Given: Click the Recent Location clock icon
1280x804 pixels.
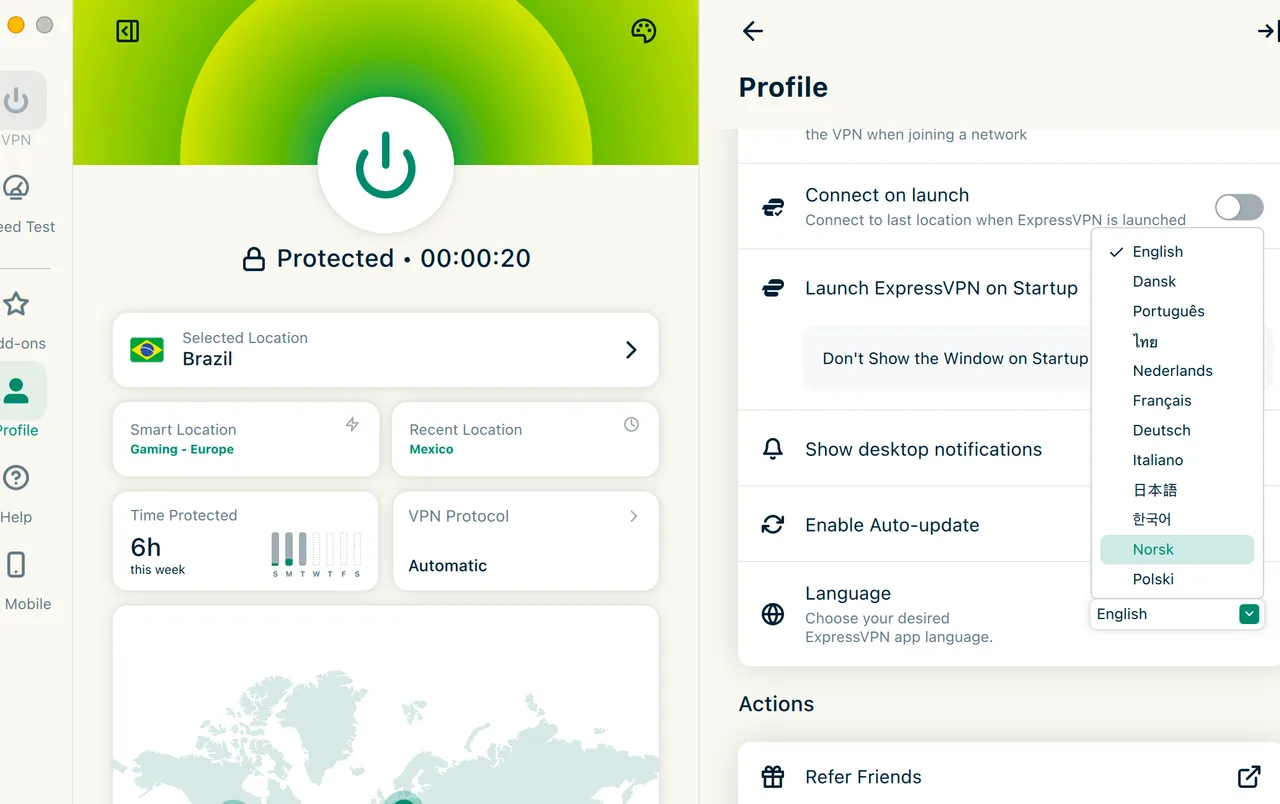Looking at the screenshot, I should (x=631, y=424).
